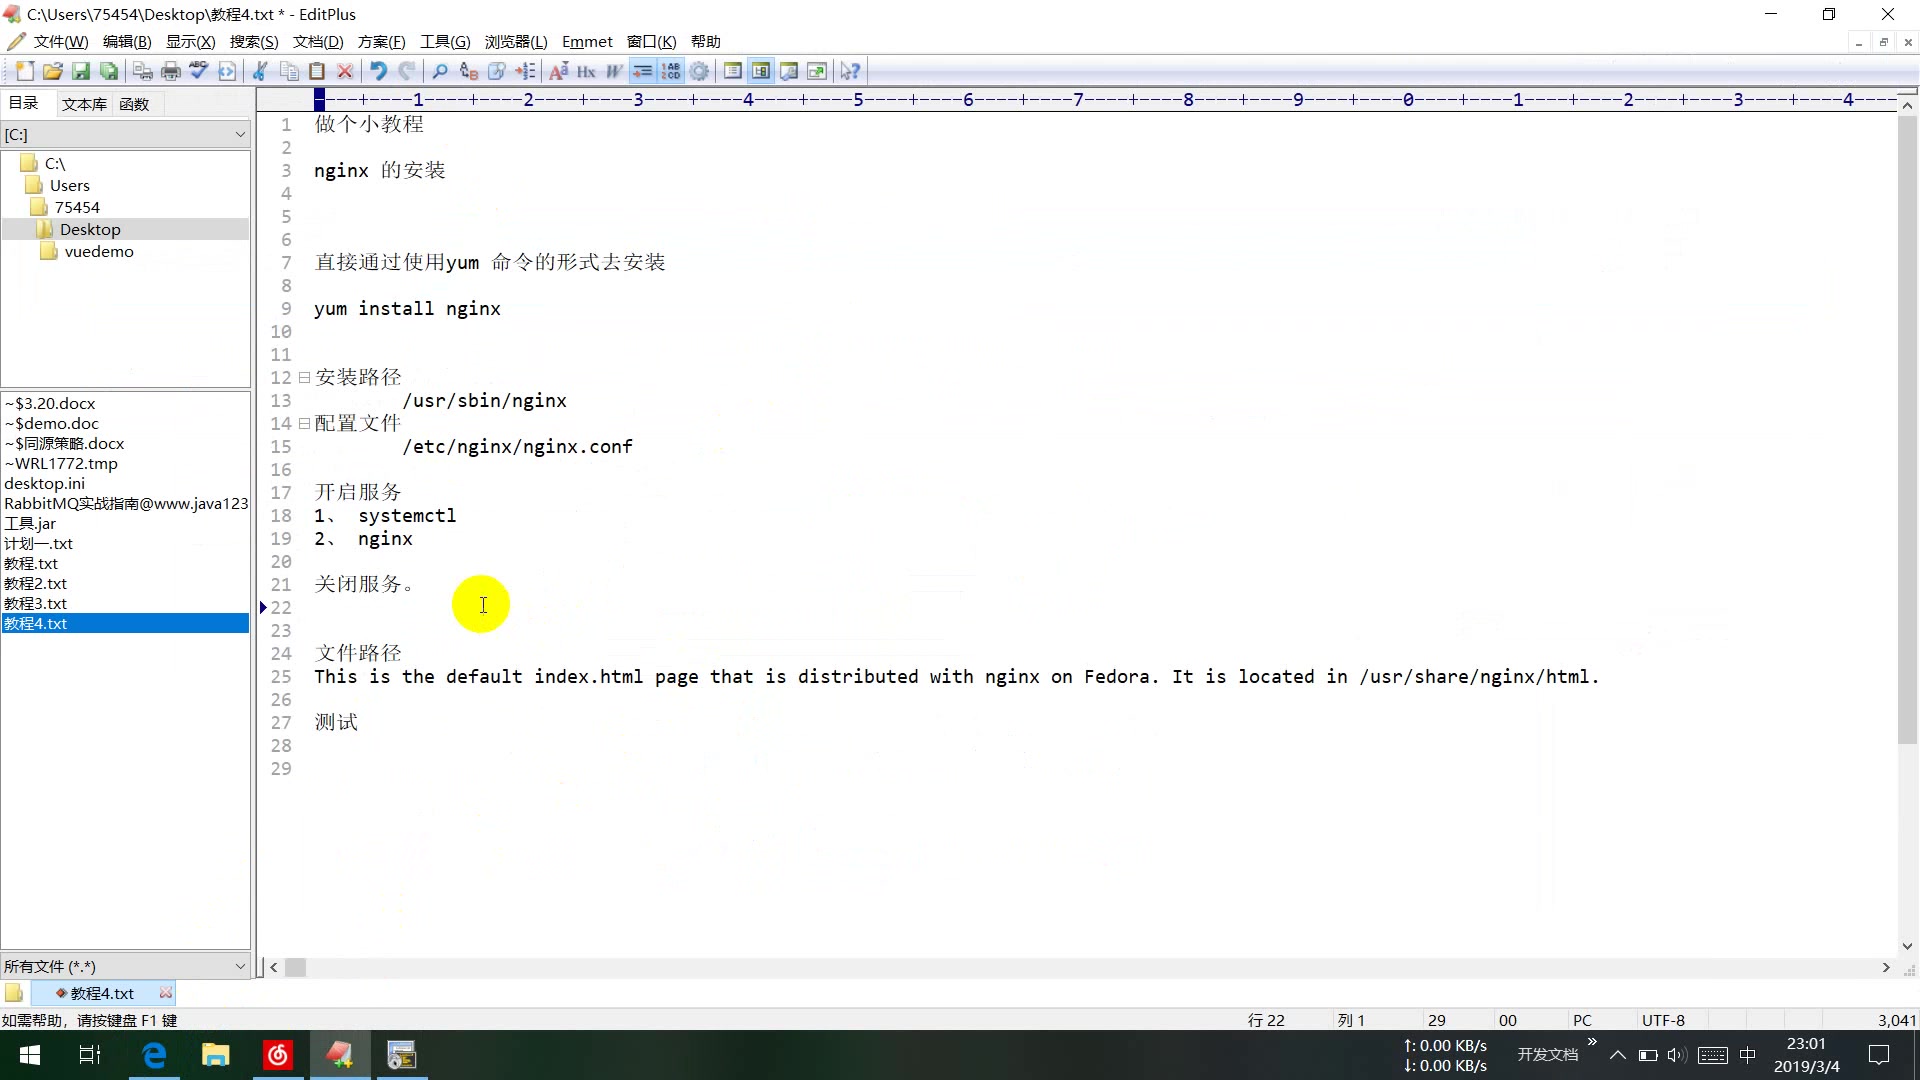Select the Desktop folder in tree
This screenshot has width=1920, height=1080.
point(89,229)
